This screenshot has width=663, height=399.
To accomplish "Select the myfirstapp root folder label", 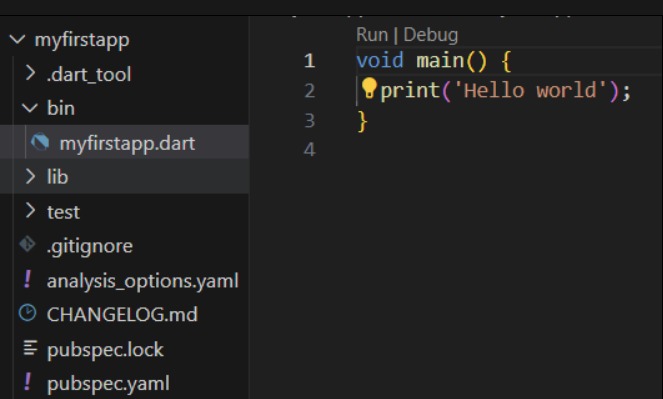I will point(82,41).
